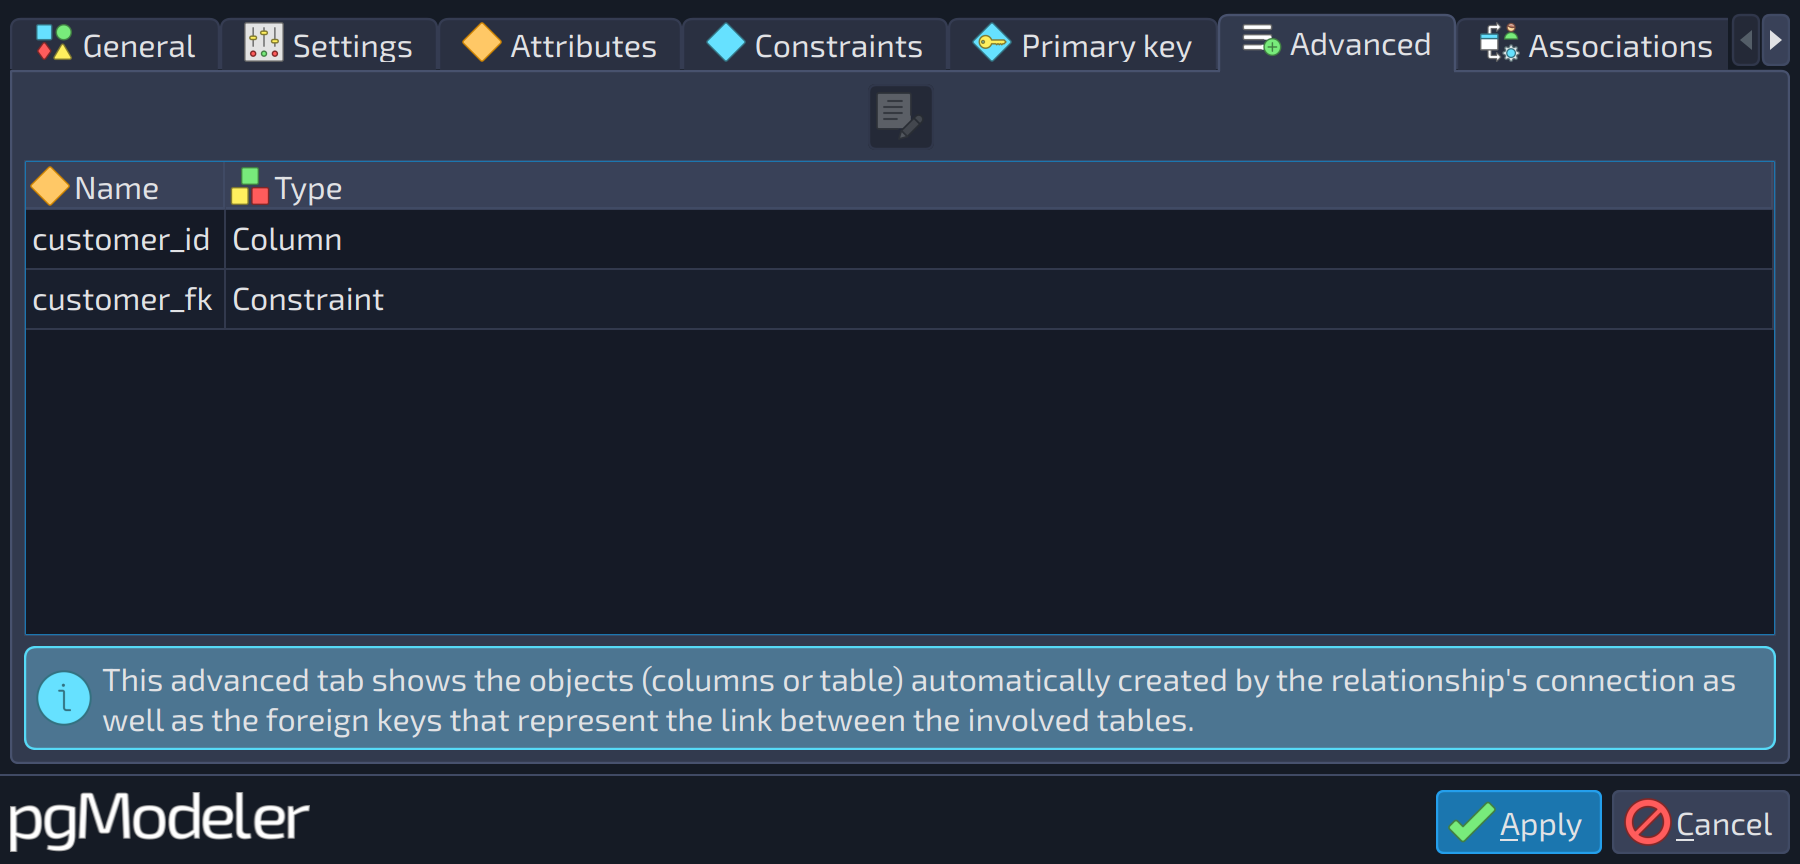Select the Primary key tab
This screenshot has height=864, width=1800.
[1083, 45]
